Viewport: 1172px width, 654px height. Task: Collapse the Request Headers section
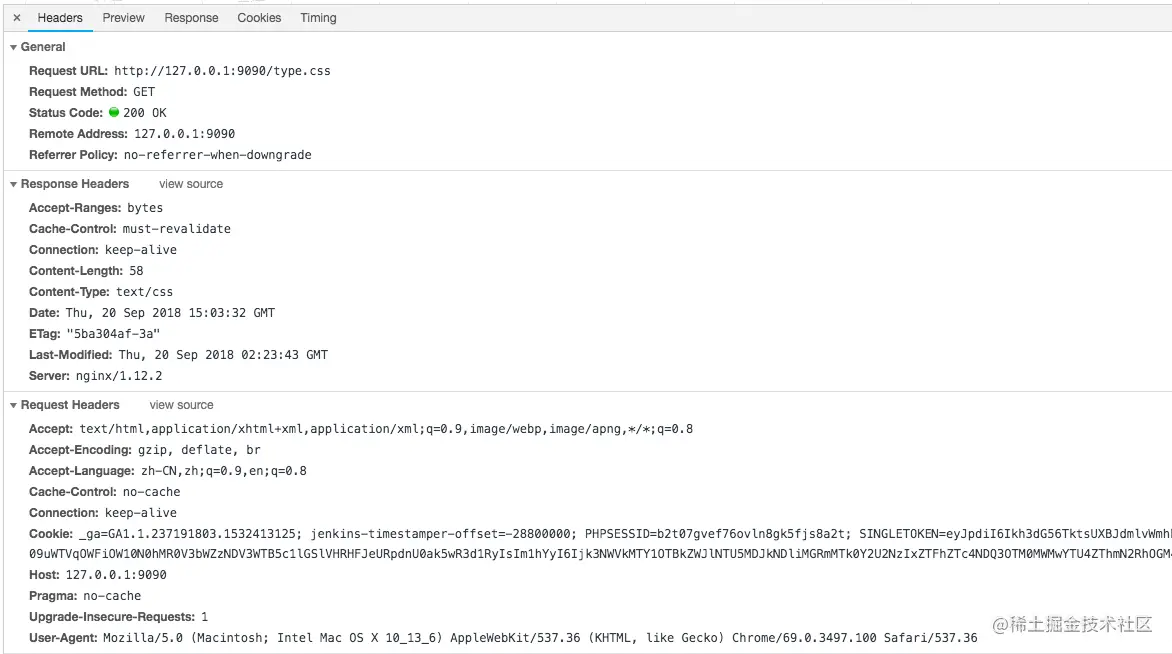[14, 405]
